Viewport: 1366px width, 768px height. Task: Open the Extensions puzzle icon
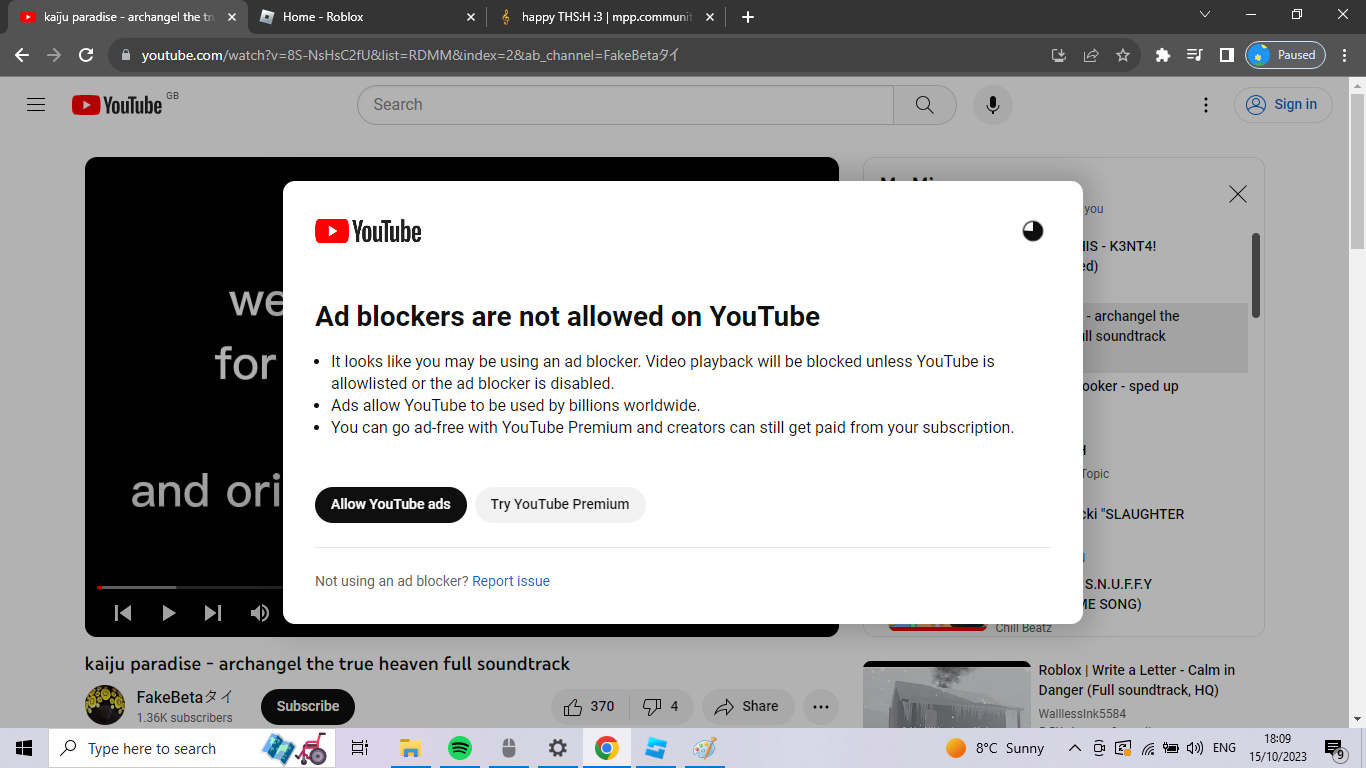click(x=1162, y=55)
